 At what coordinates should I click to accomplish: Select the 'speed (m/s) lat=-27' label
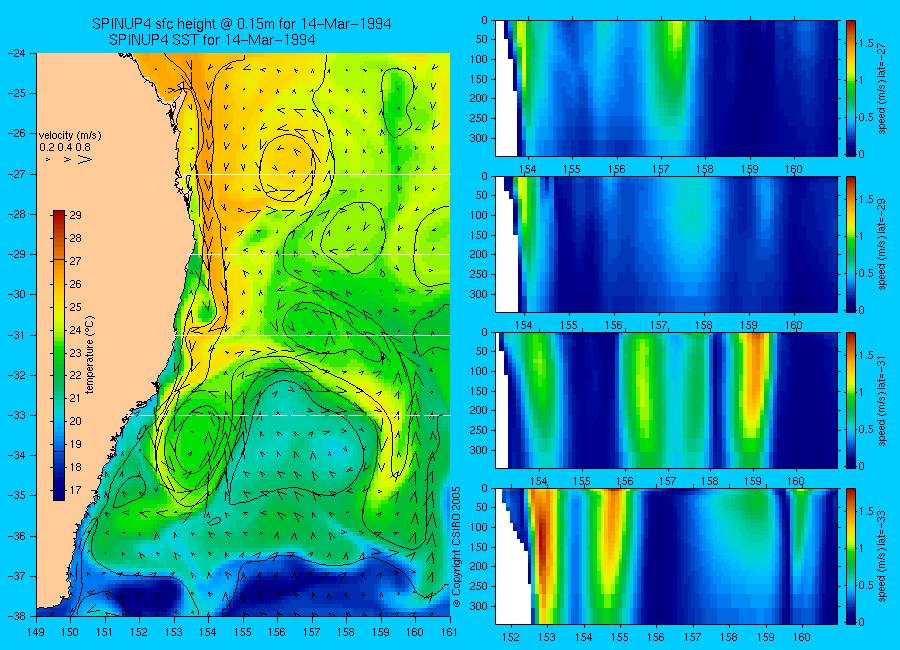[x=883, y=89]
